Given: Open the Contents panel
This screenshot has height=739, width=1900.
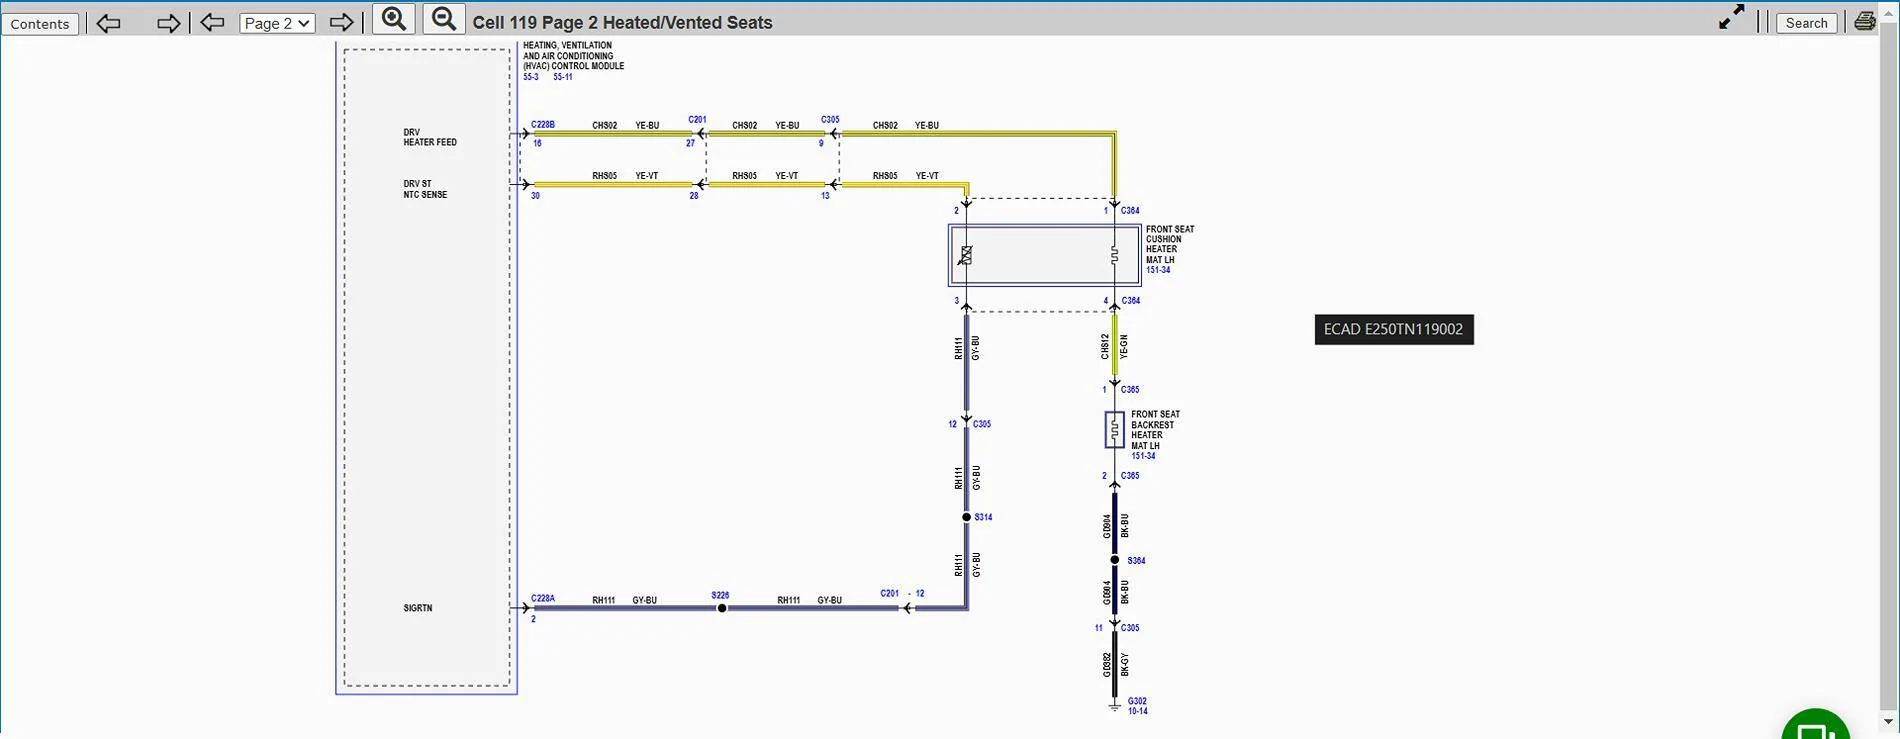Looking at the screenshot, I should pyautogui.click(x=40, y=23).
